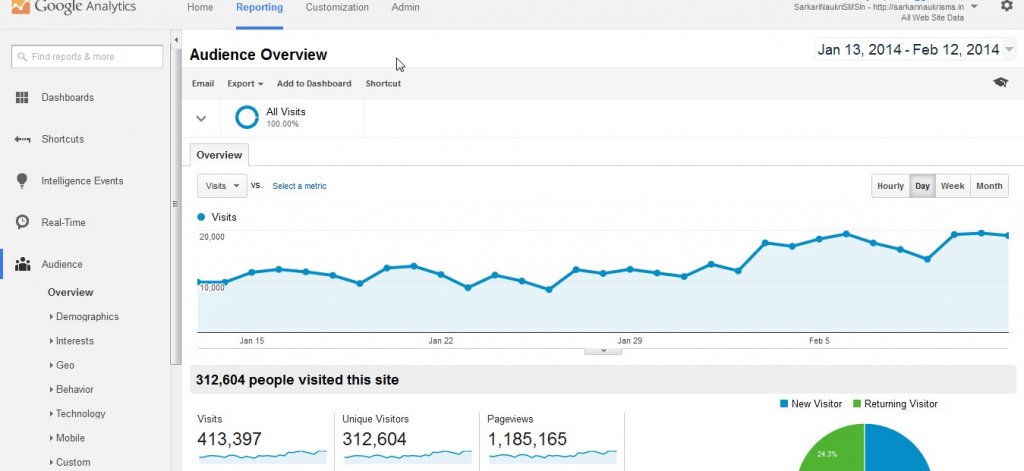Open the Audience section
1024x471 pixels.
click(x=62, y=265)
